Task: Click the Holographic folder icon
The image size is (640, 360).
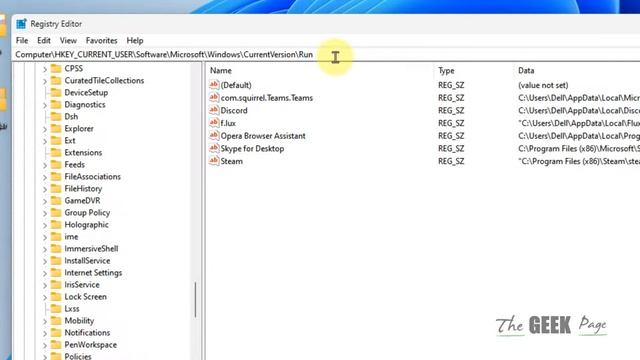Action: [x=56, y=224]
